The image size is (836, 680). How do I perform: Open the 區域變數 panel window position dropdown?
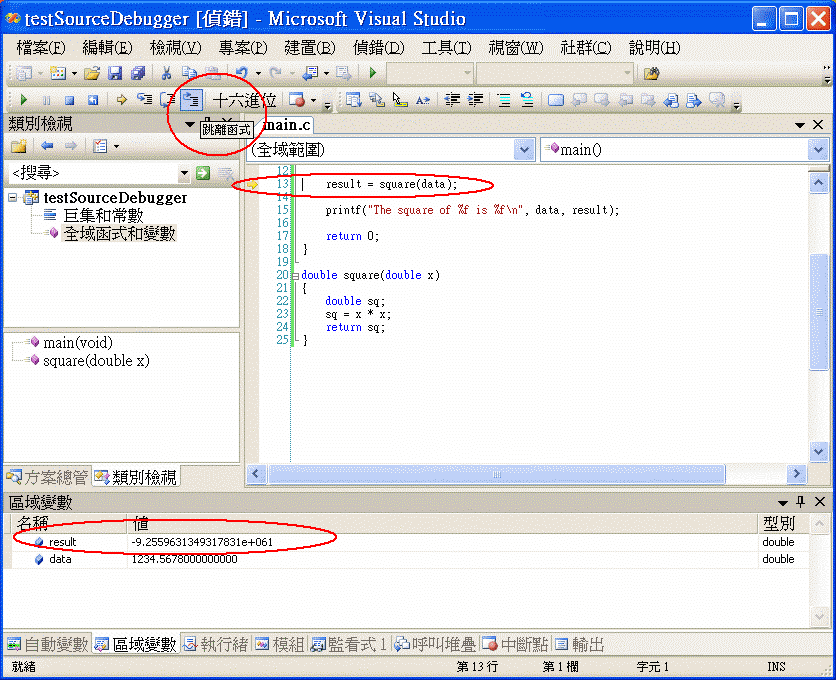pos(783,502)
